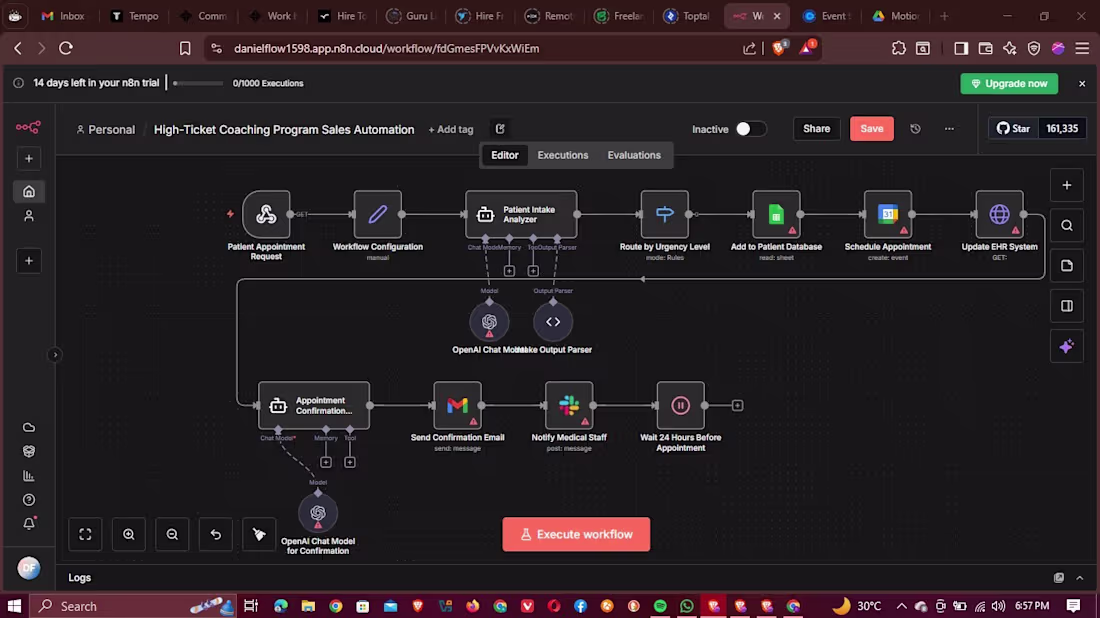Click the n8n logo in sidebar

(28, 127)
